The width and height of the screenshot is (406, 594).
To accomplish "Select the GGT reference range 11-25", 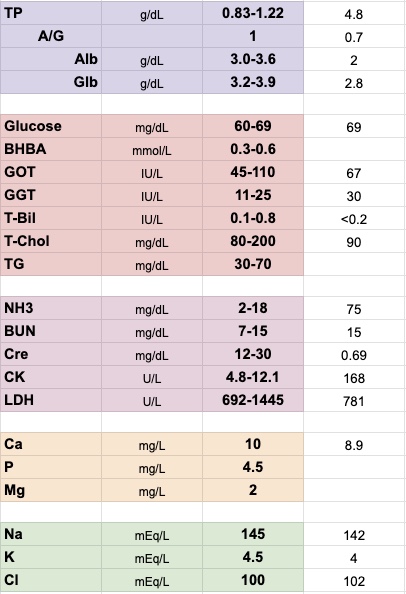I will coord(253,195).
